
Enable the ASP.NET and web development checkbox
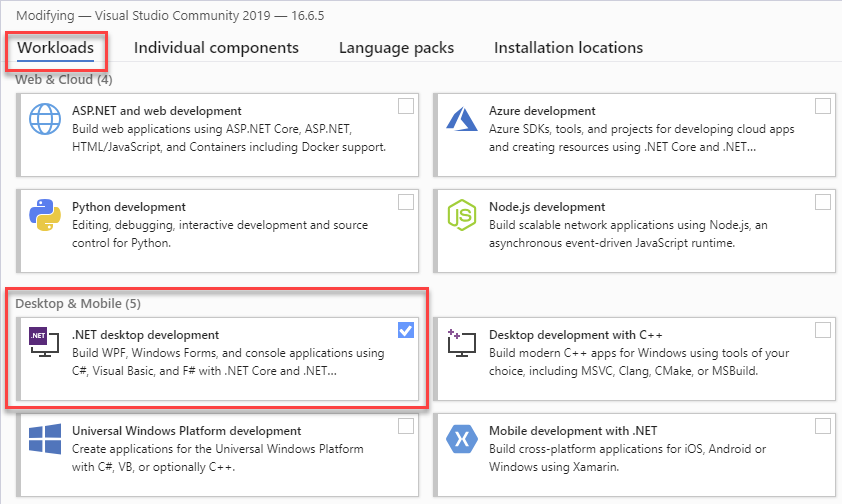tap(406, 106)
